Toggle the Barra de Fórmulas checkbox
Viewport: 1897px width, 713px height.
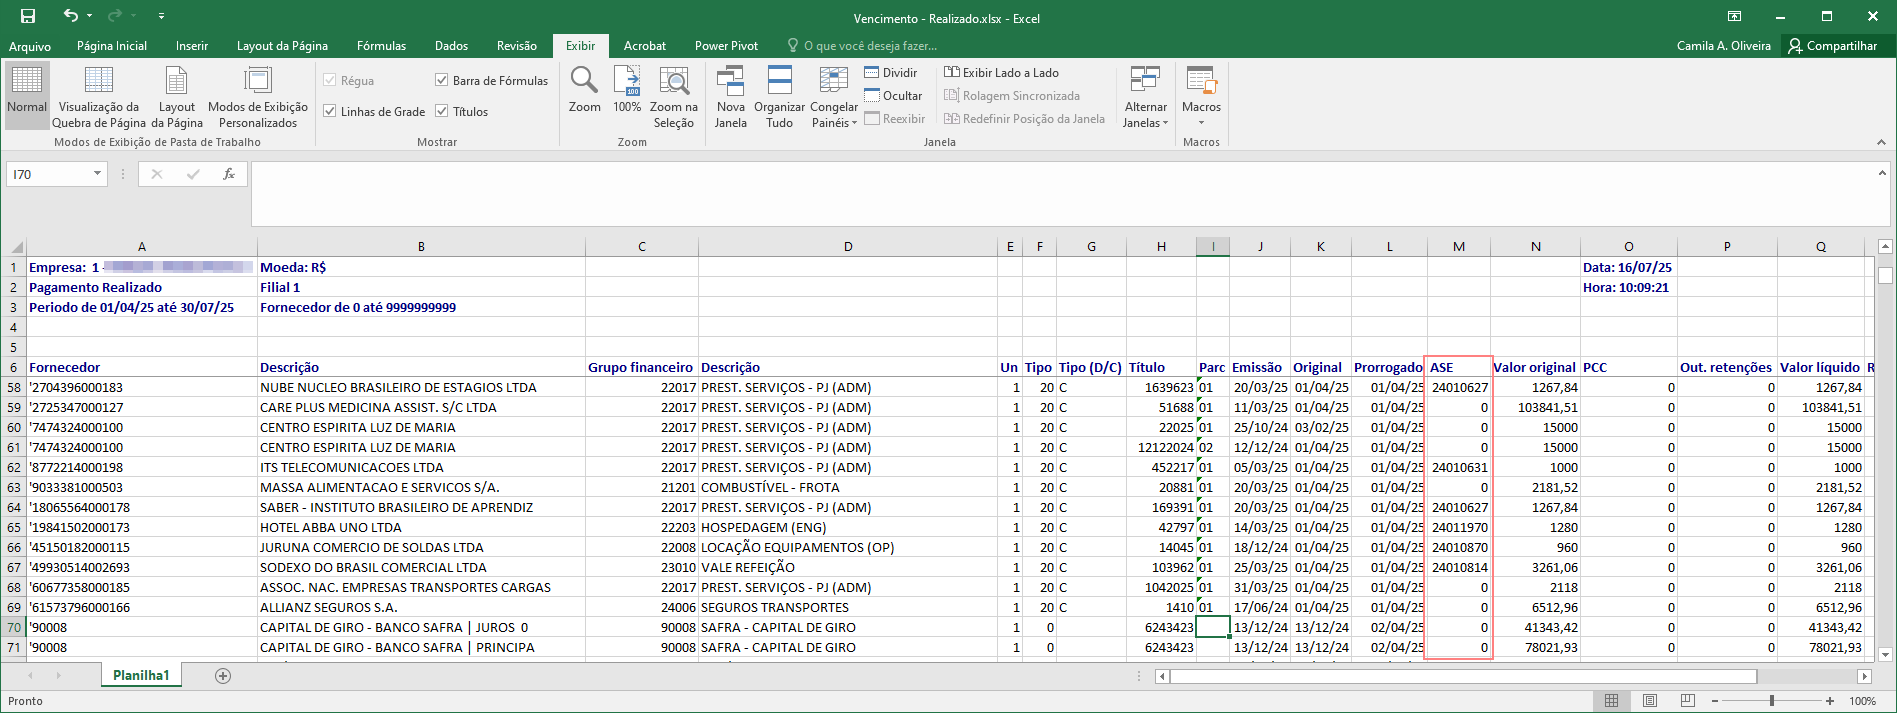(x=441, y=80)
